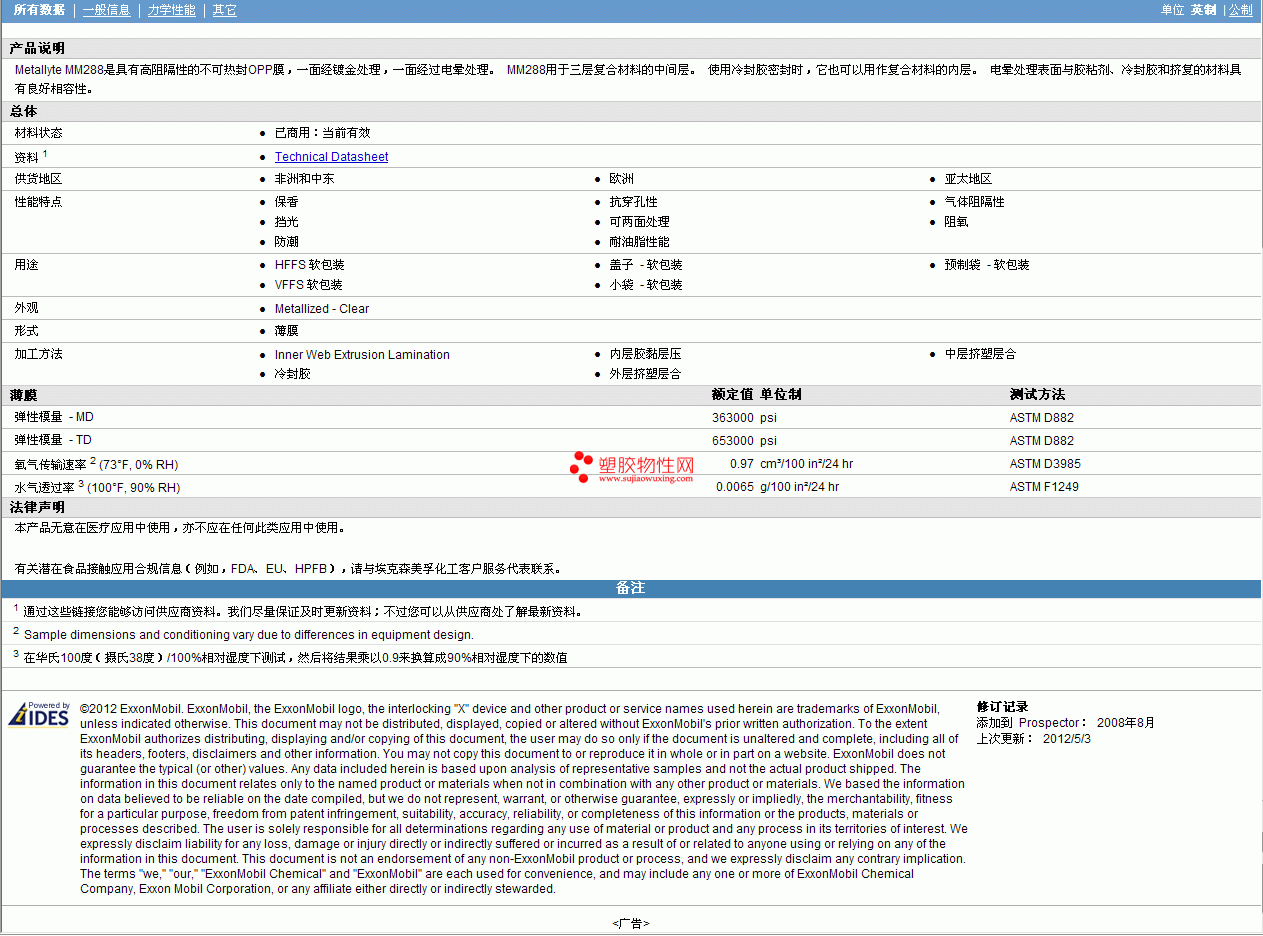
Task: Click the 已商用：当前有效 value
Action: pyautogui.click(x=323, y=133)
